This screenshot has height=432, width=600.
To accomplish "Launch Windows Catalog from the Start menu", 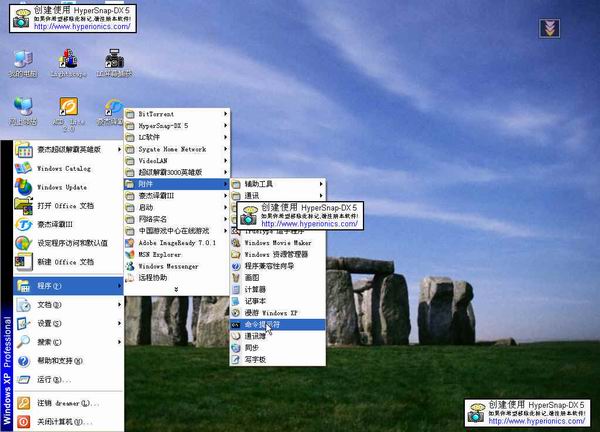I will 68,168.
